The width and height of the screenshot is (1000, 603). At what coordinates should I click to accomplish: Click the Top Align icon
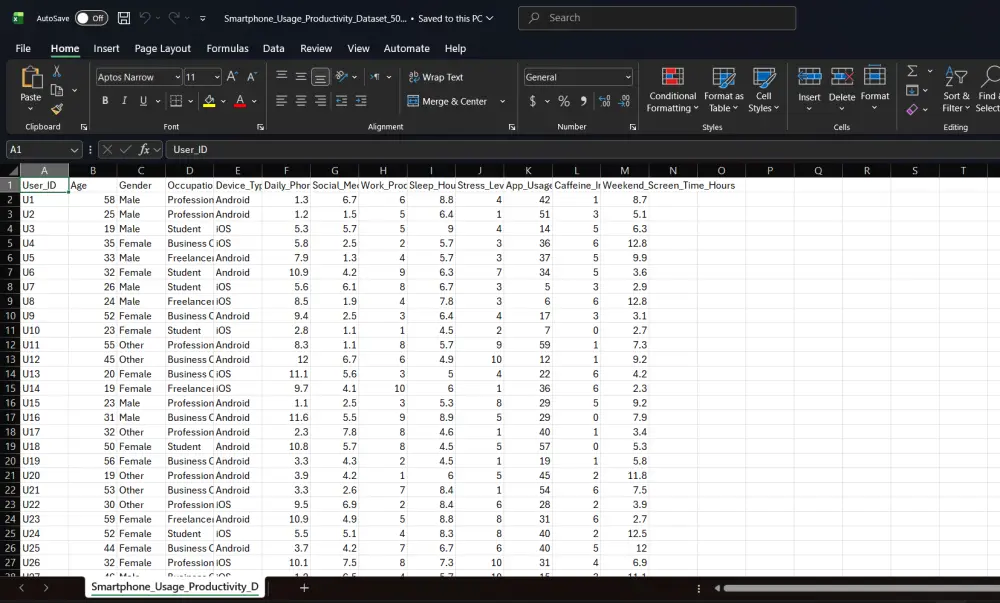281,76
